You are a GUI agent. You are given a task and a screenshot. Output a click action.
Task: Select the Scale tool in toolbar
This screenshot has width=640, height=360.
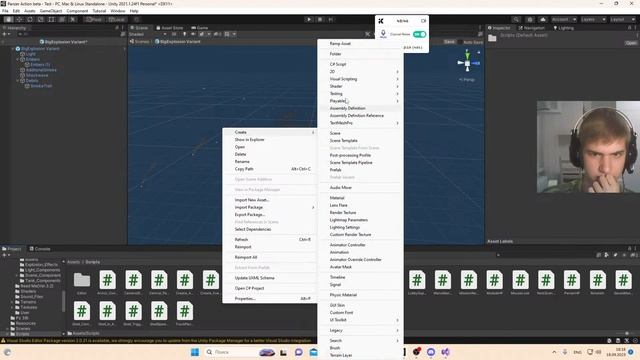(x=40, y=19)
